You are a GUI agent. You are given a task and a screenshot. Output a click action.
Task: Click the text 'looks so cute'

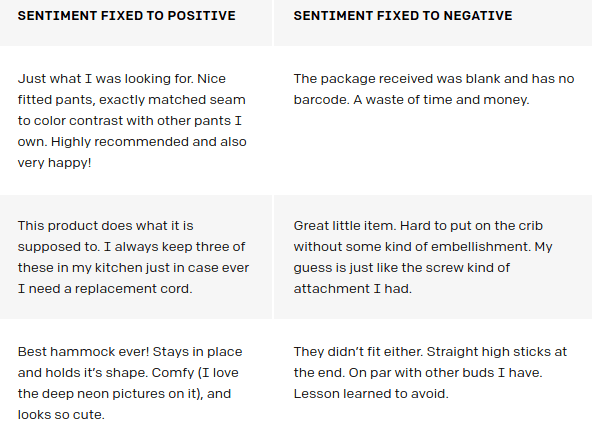coord(61,415)
